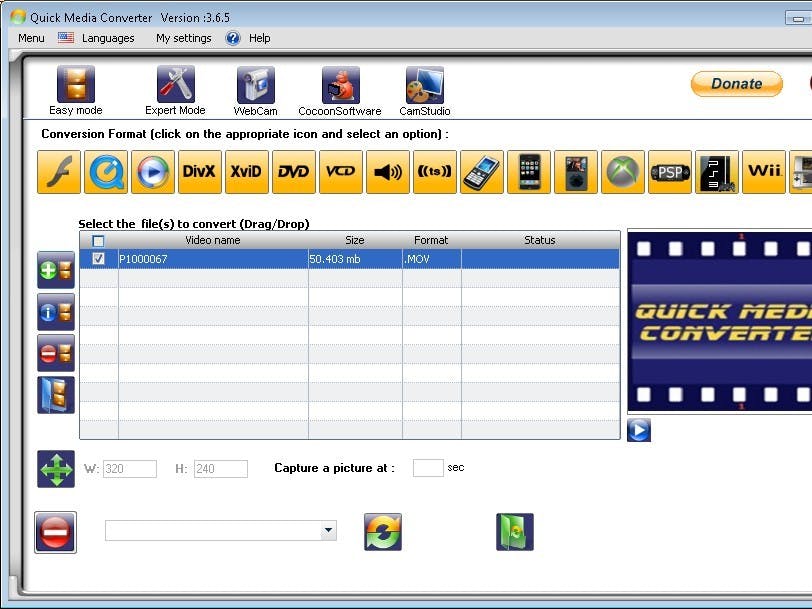Click the green resize arrows icon
812x609 pixels.
(x=56, y=469)
